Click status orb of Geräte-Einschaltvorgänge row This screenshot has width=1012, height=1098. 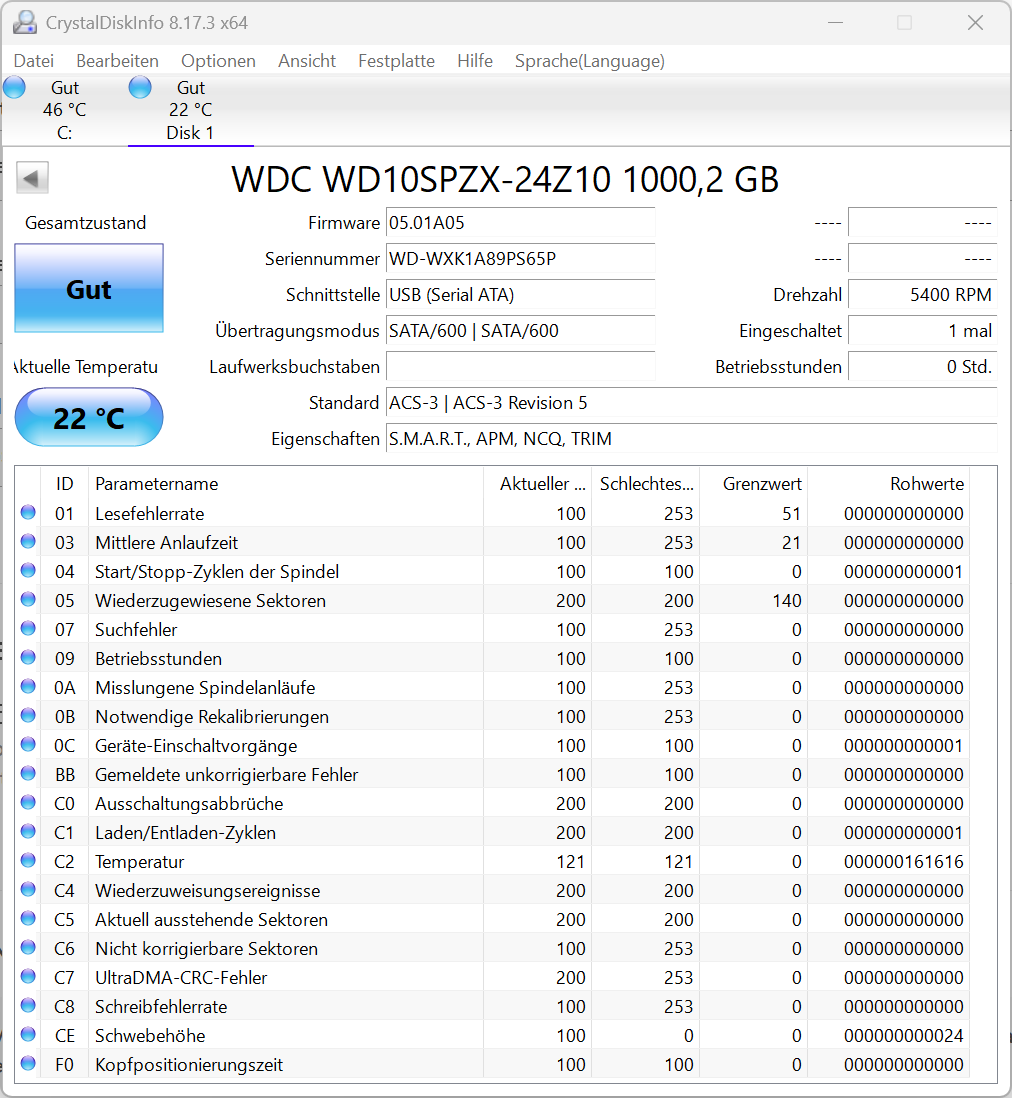pos(28,744)
